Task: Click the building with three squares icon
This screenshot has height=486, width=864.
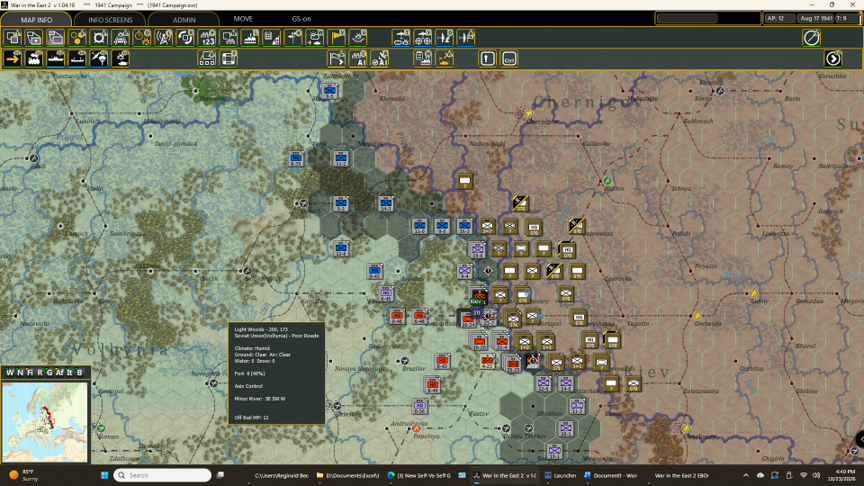Action: click(x=207, y=58)
